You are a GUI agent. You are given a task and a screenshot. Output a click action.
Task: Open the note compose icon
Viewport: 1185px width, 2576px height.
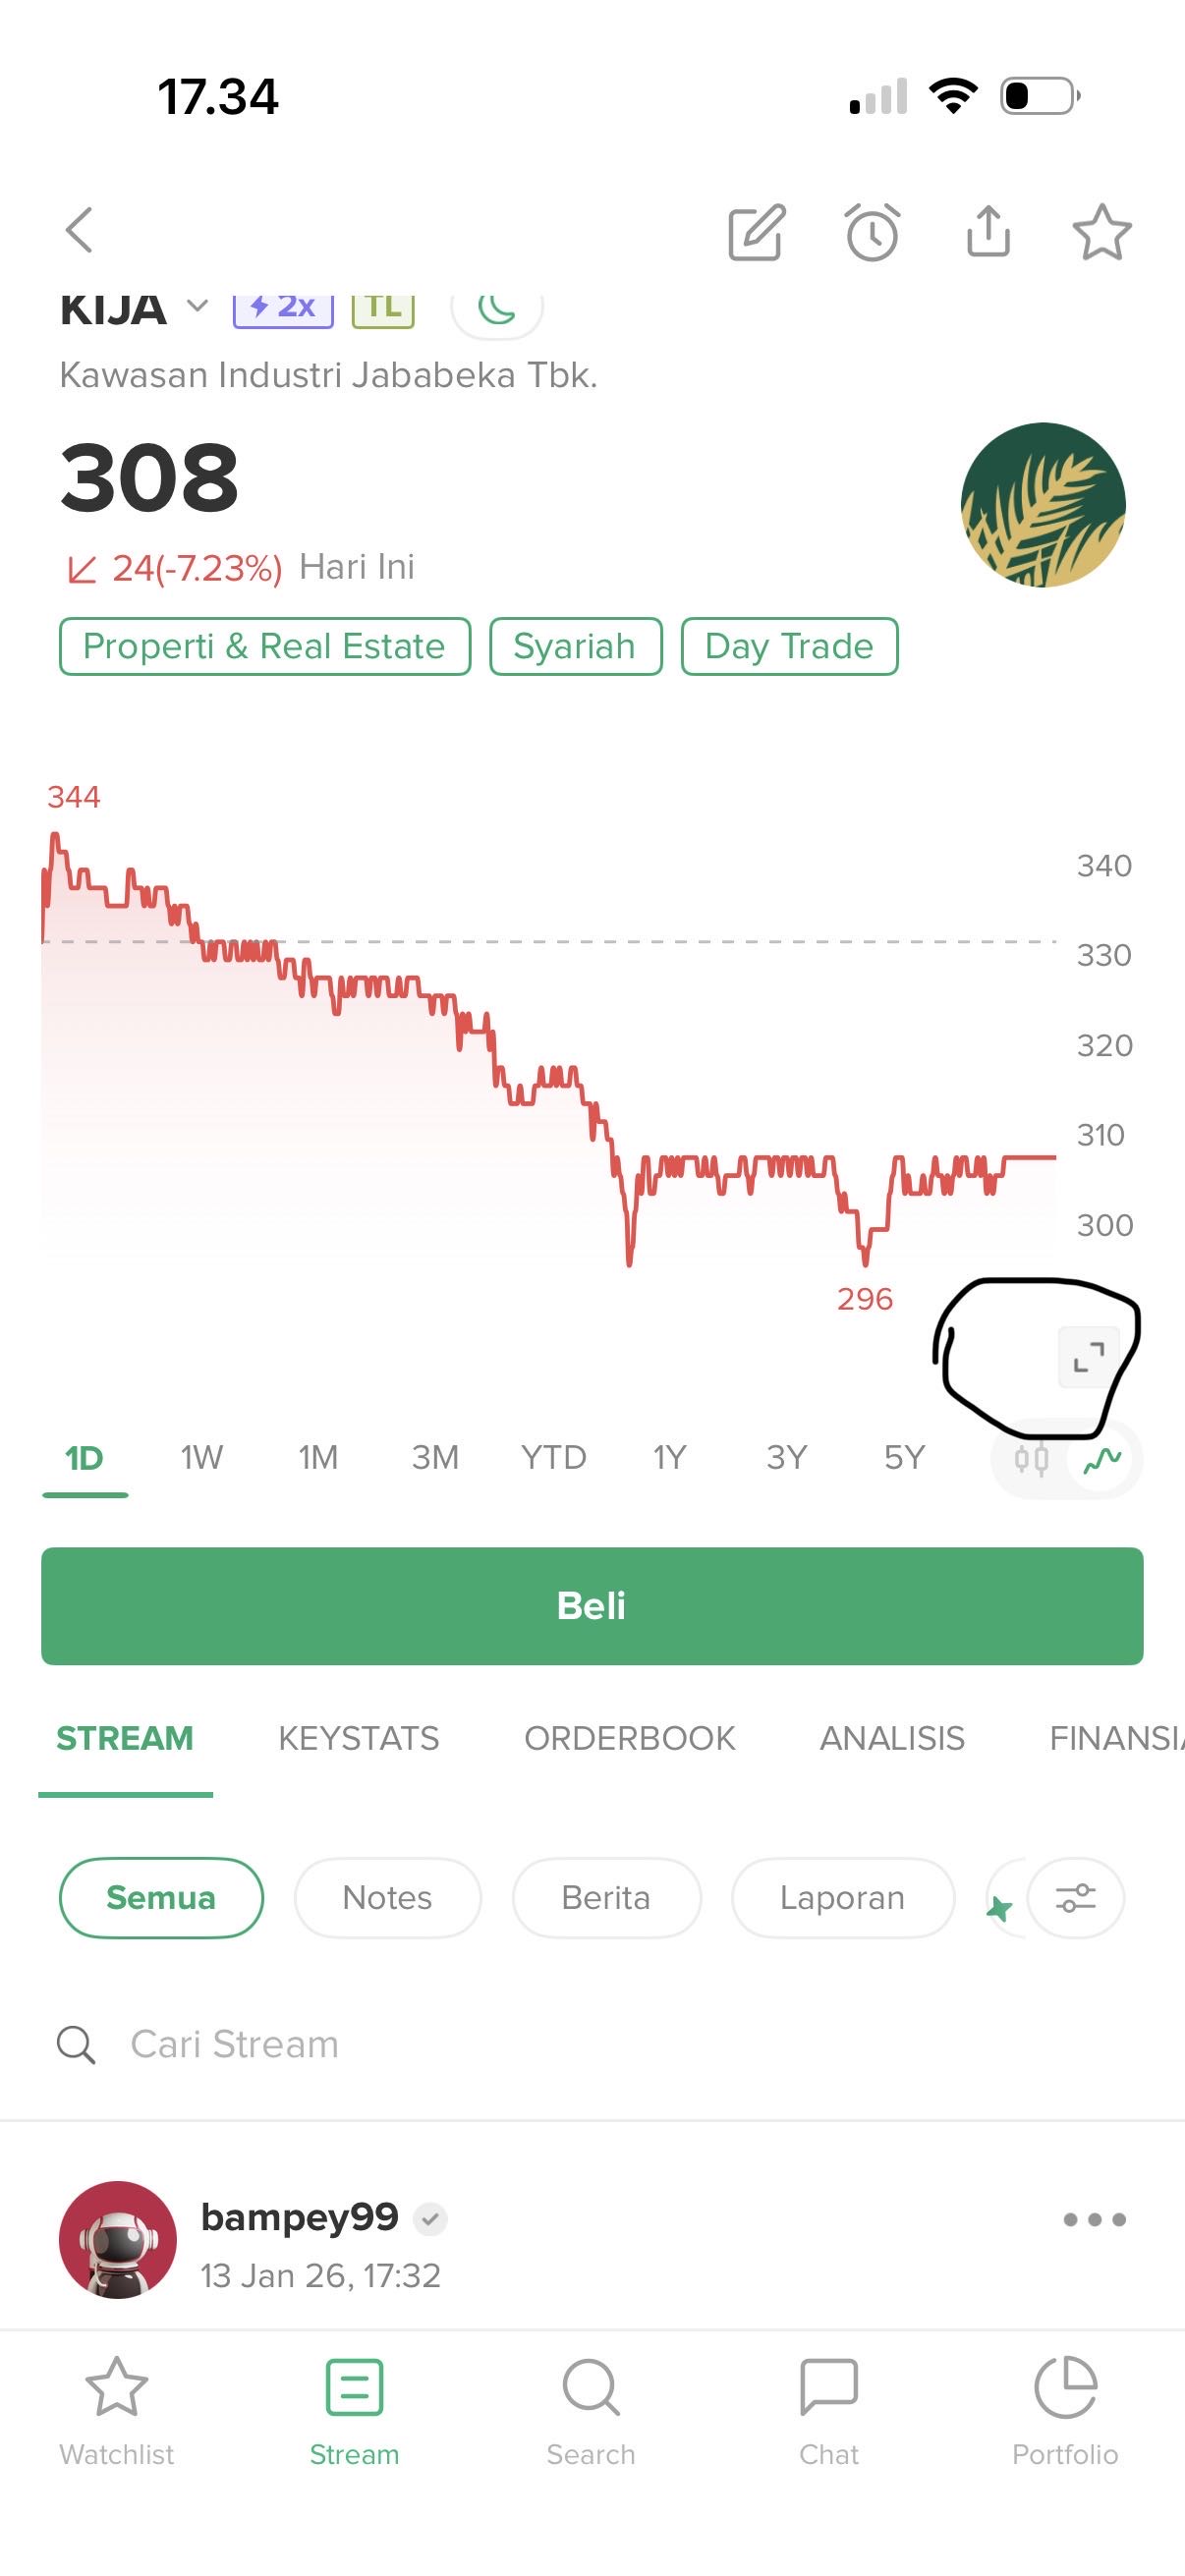pyautogui.click(x=757, y=233)
